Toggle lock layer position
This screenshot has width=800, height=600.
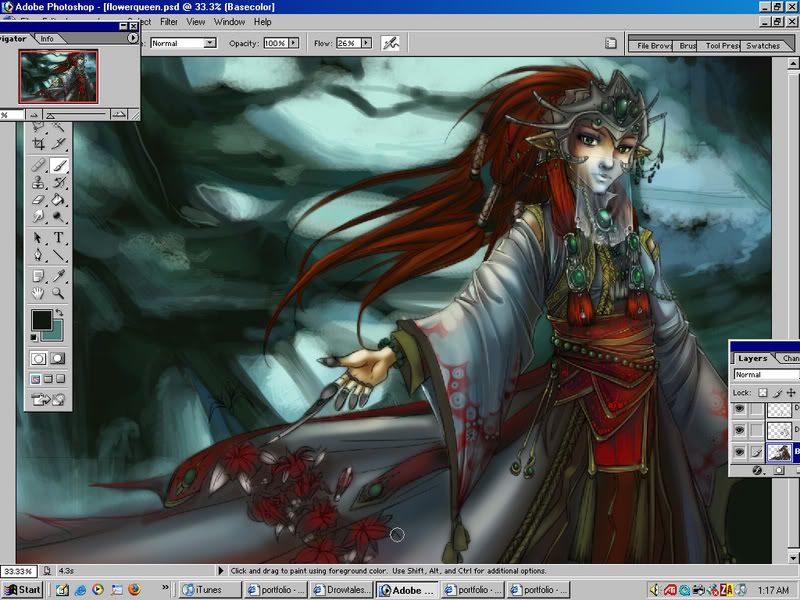click(791, 392)
